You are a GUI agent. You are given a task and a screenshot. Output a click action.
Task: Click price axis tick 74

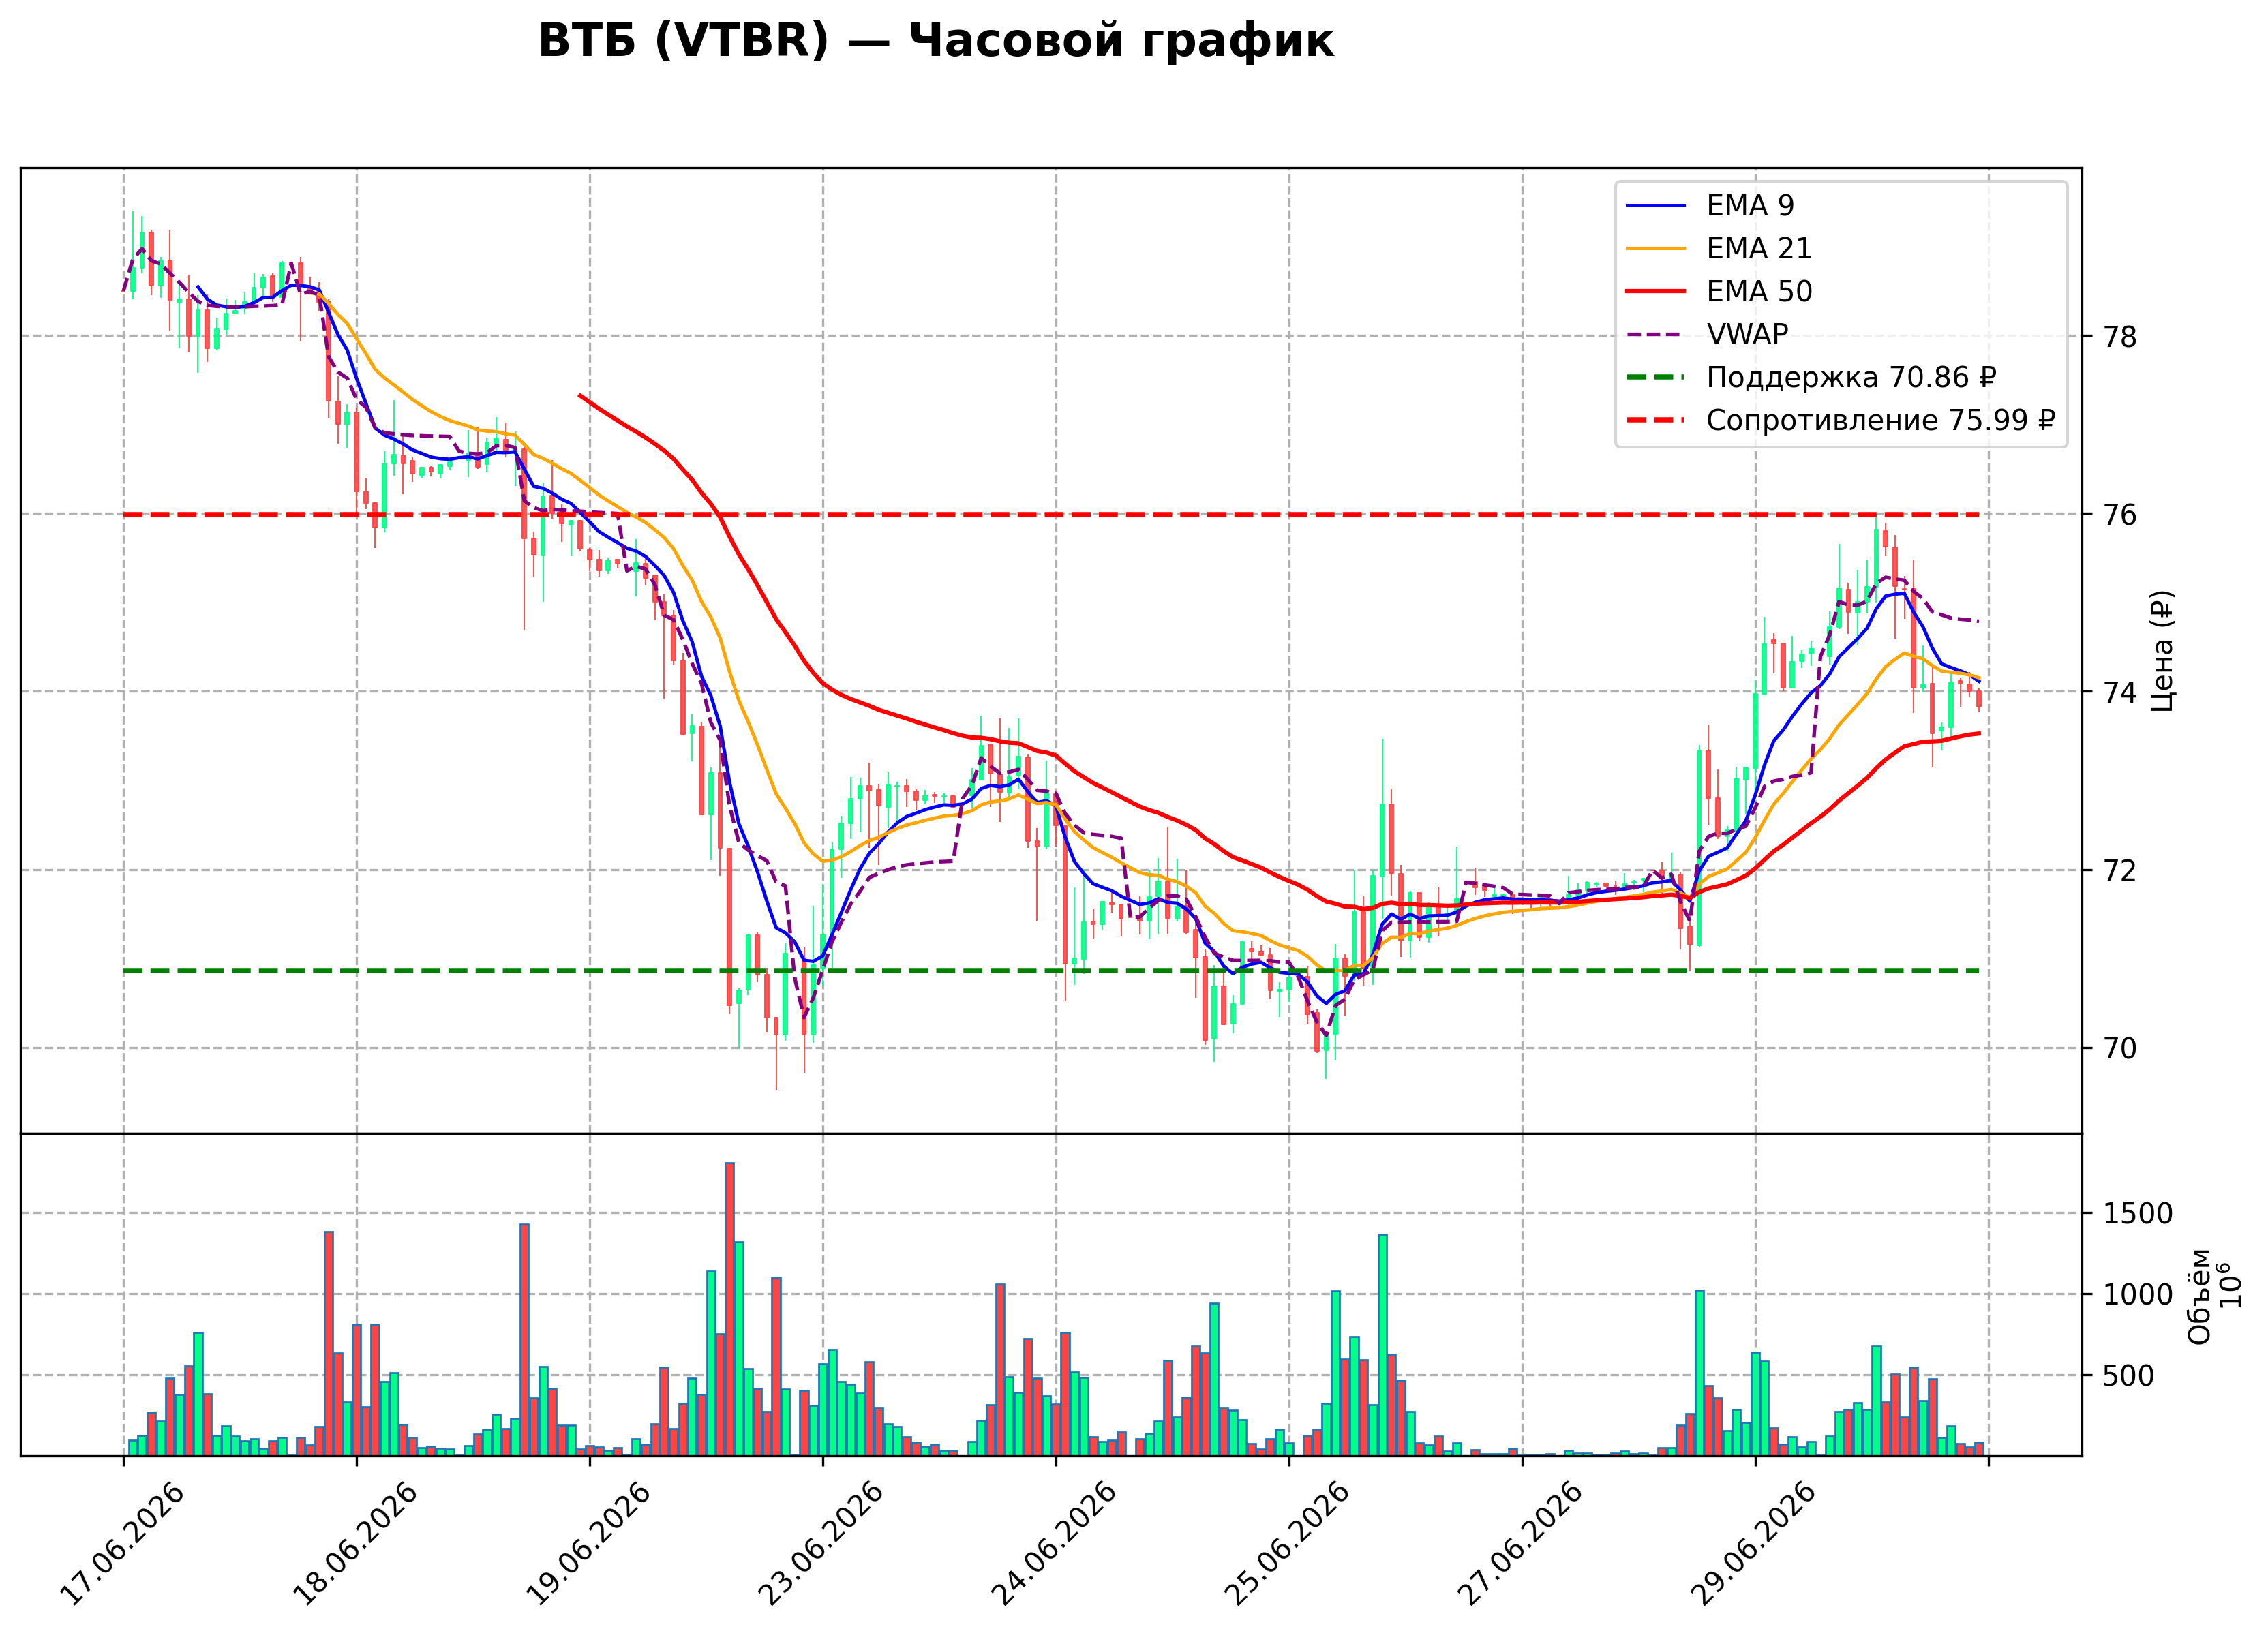point(2120,693)
